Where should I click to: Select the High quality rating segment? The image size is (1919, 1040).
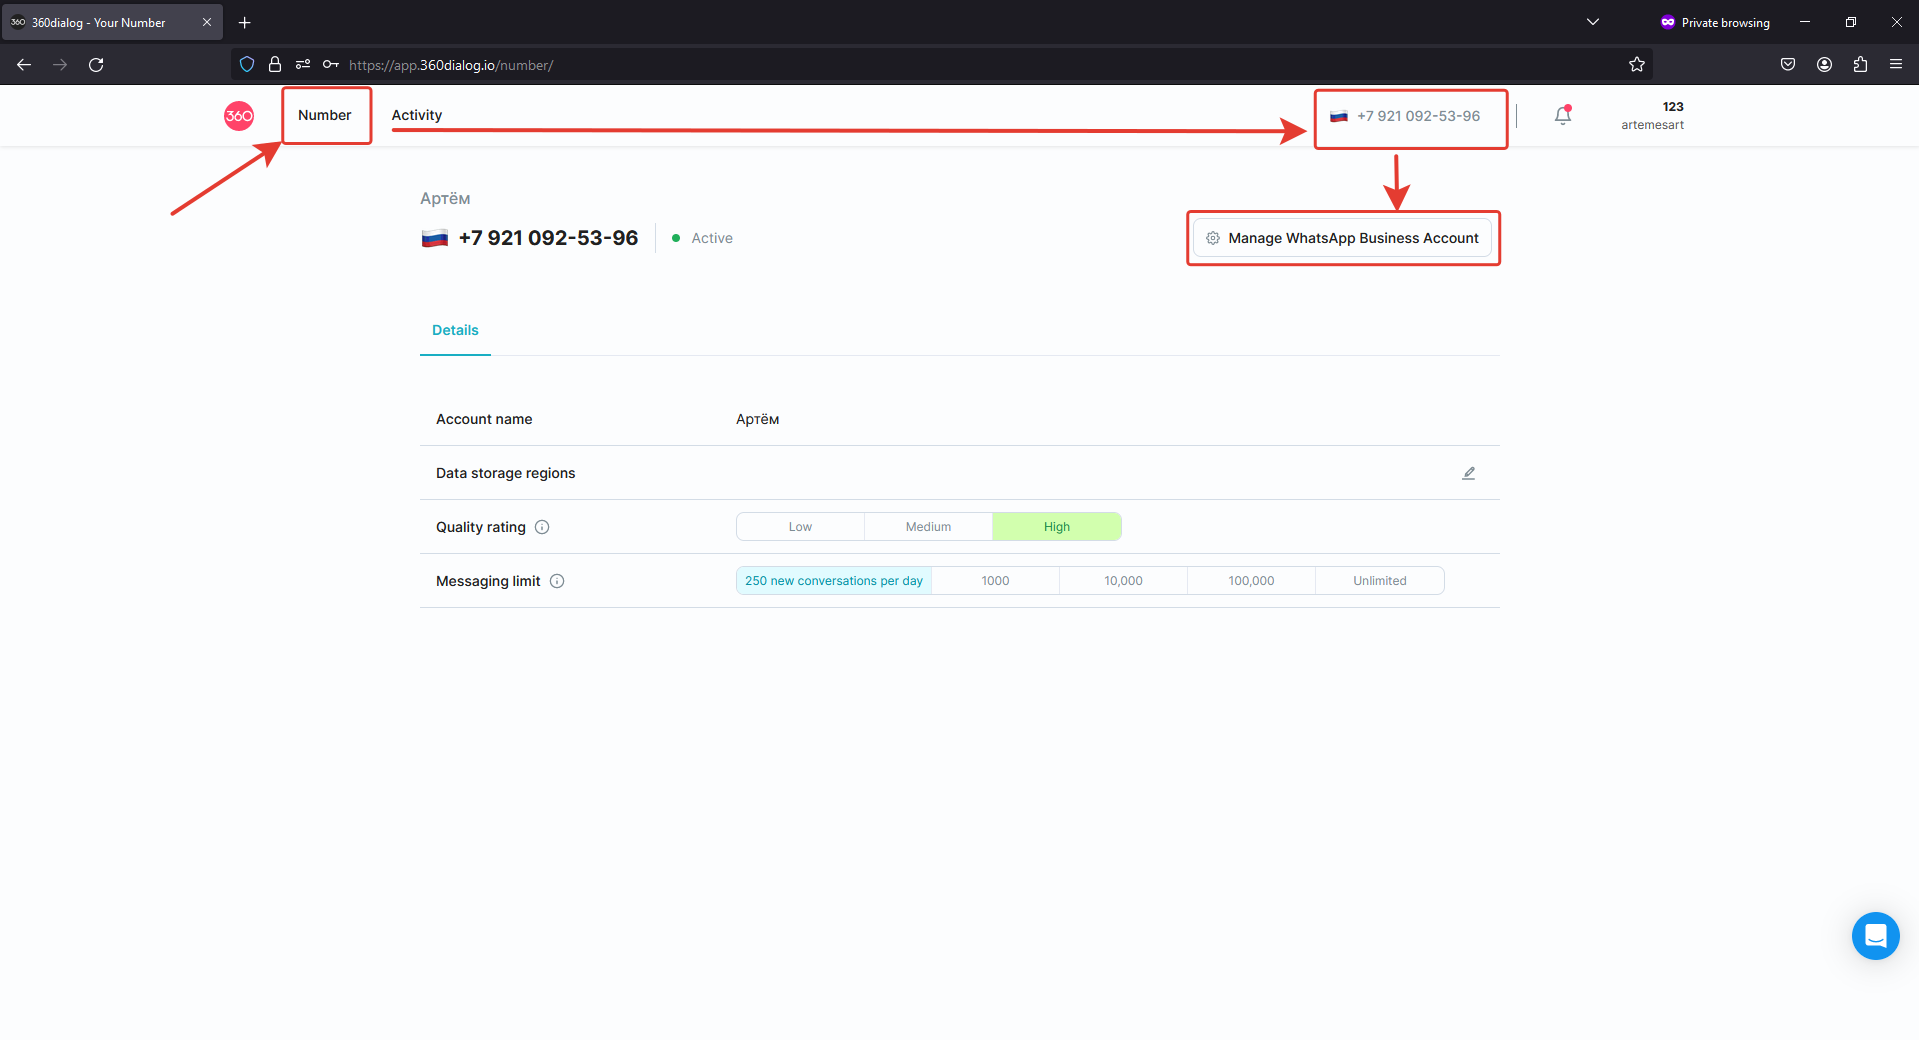pyautogui.click(x=1056, y=527)
